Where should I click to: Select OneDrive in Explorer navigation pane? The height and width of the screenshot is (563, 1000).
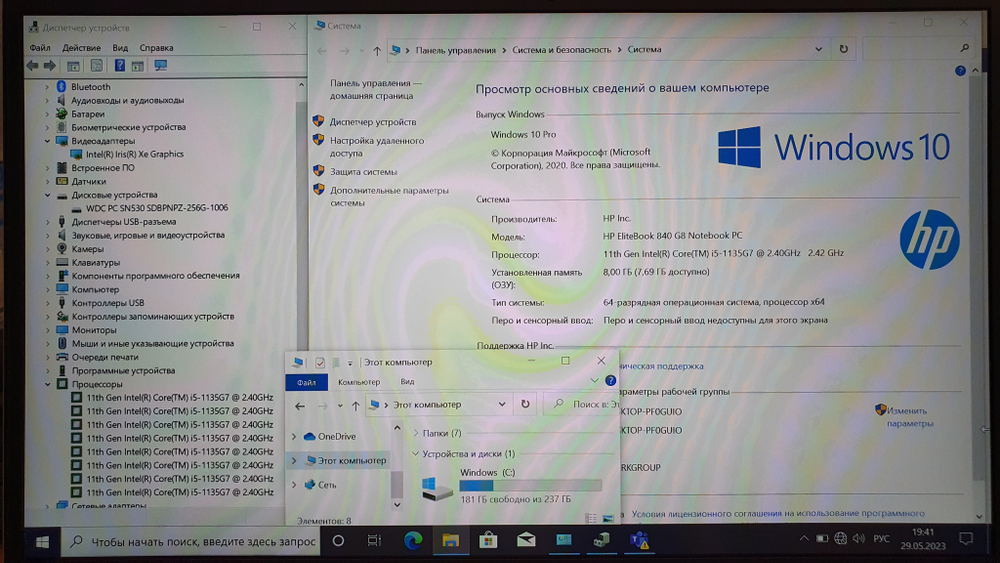click(x=337, y=437)
